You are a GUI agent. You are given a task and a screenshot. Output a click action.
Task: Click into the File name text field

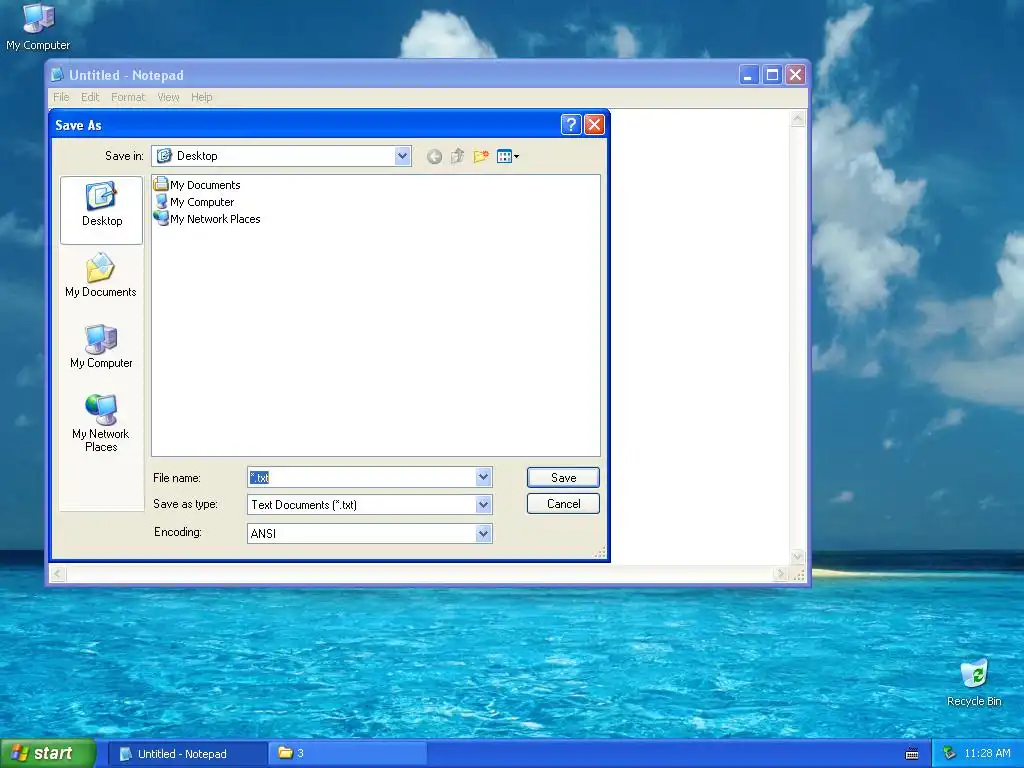point(362,477)
